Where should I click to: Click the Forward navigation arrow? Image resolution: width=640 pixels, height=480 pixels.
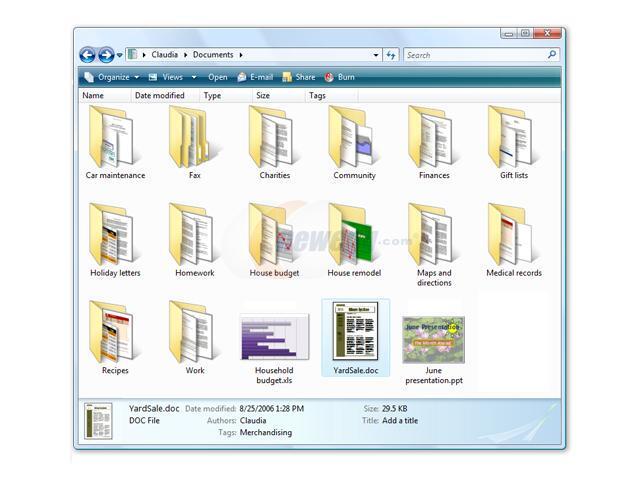click(106, 55)
